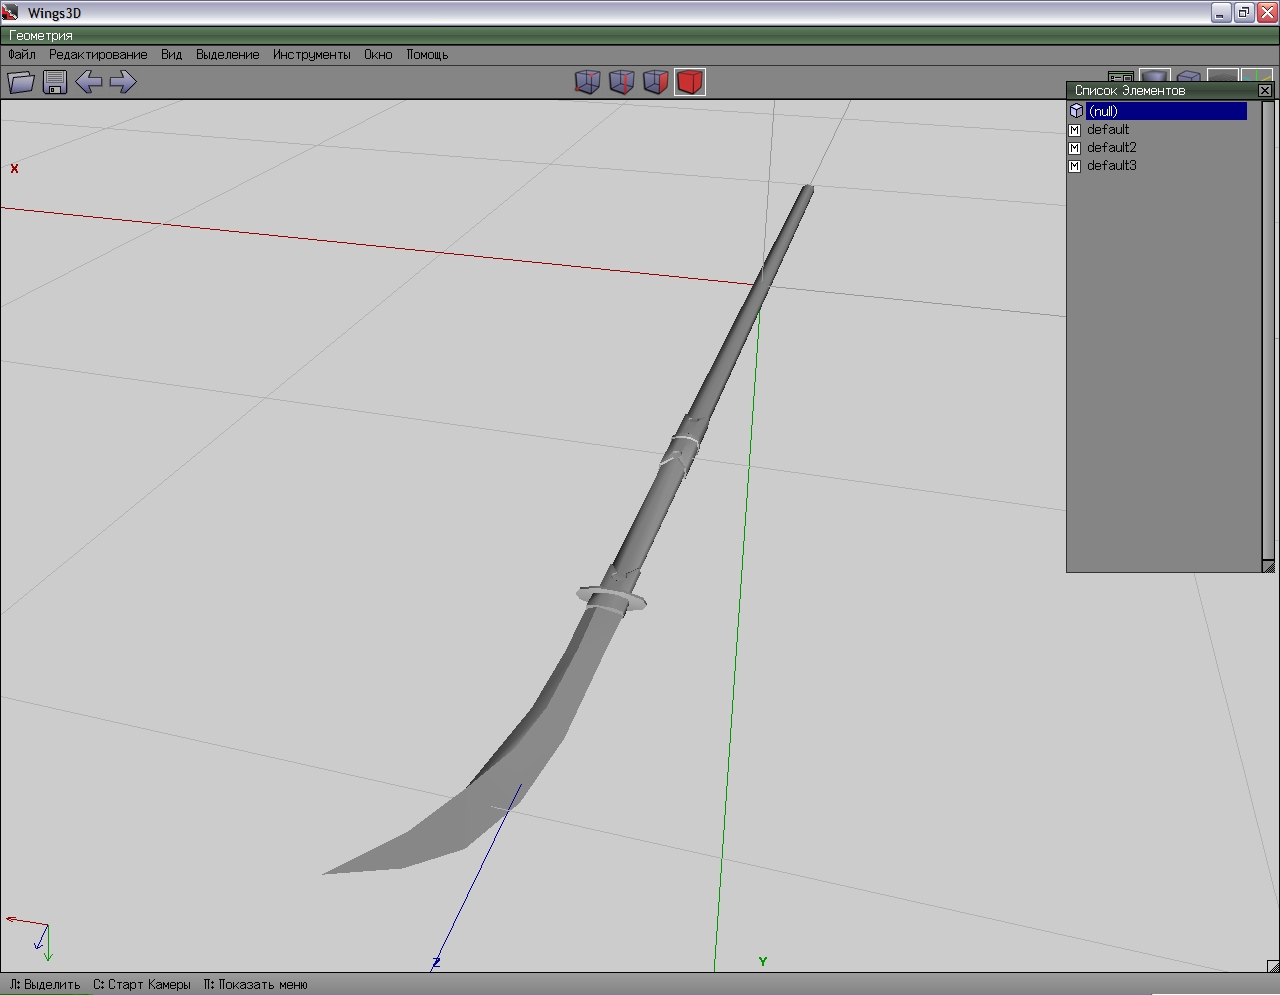Click the Save floppy disk icon
The image size is (1280, 995).
click(55, 82)
